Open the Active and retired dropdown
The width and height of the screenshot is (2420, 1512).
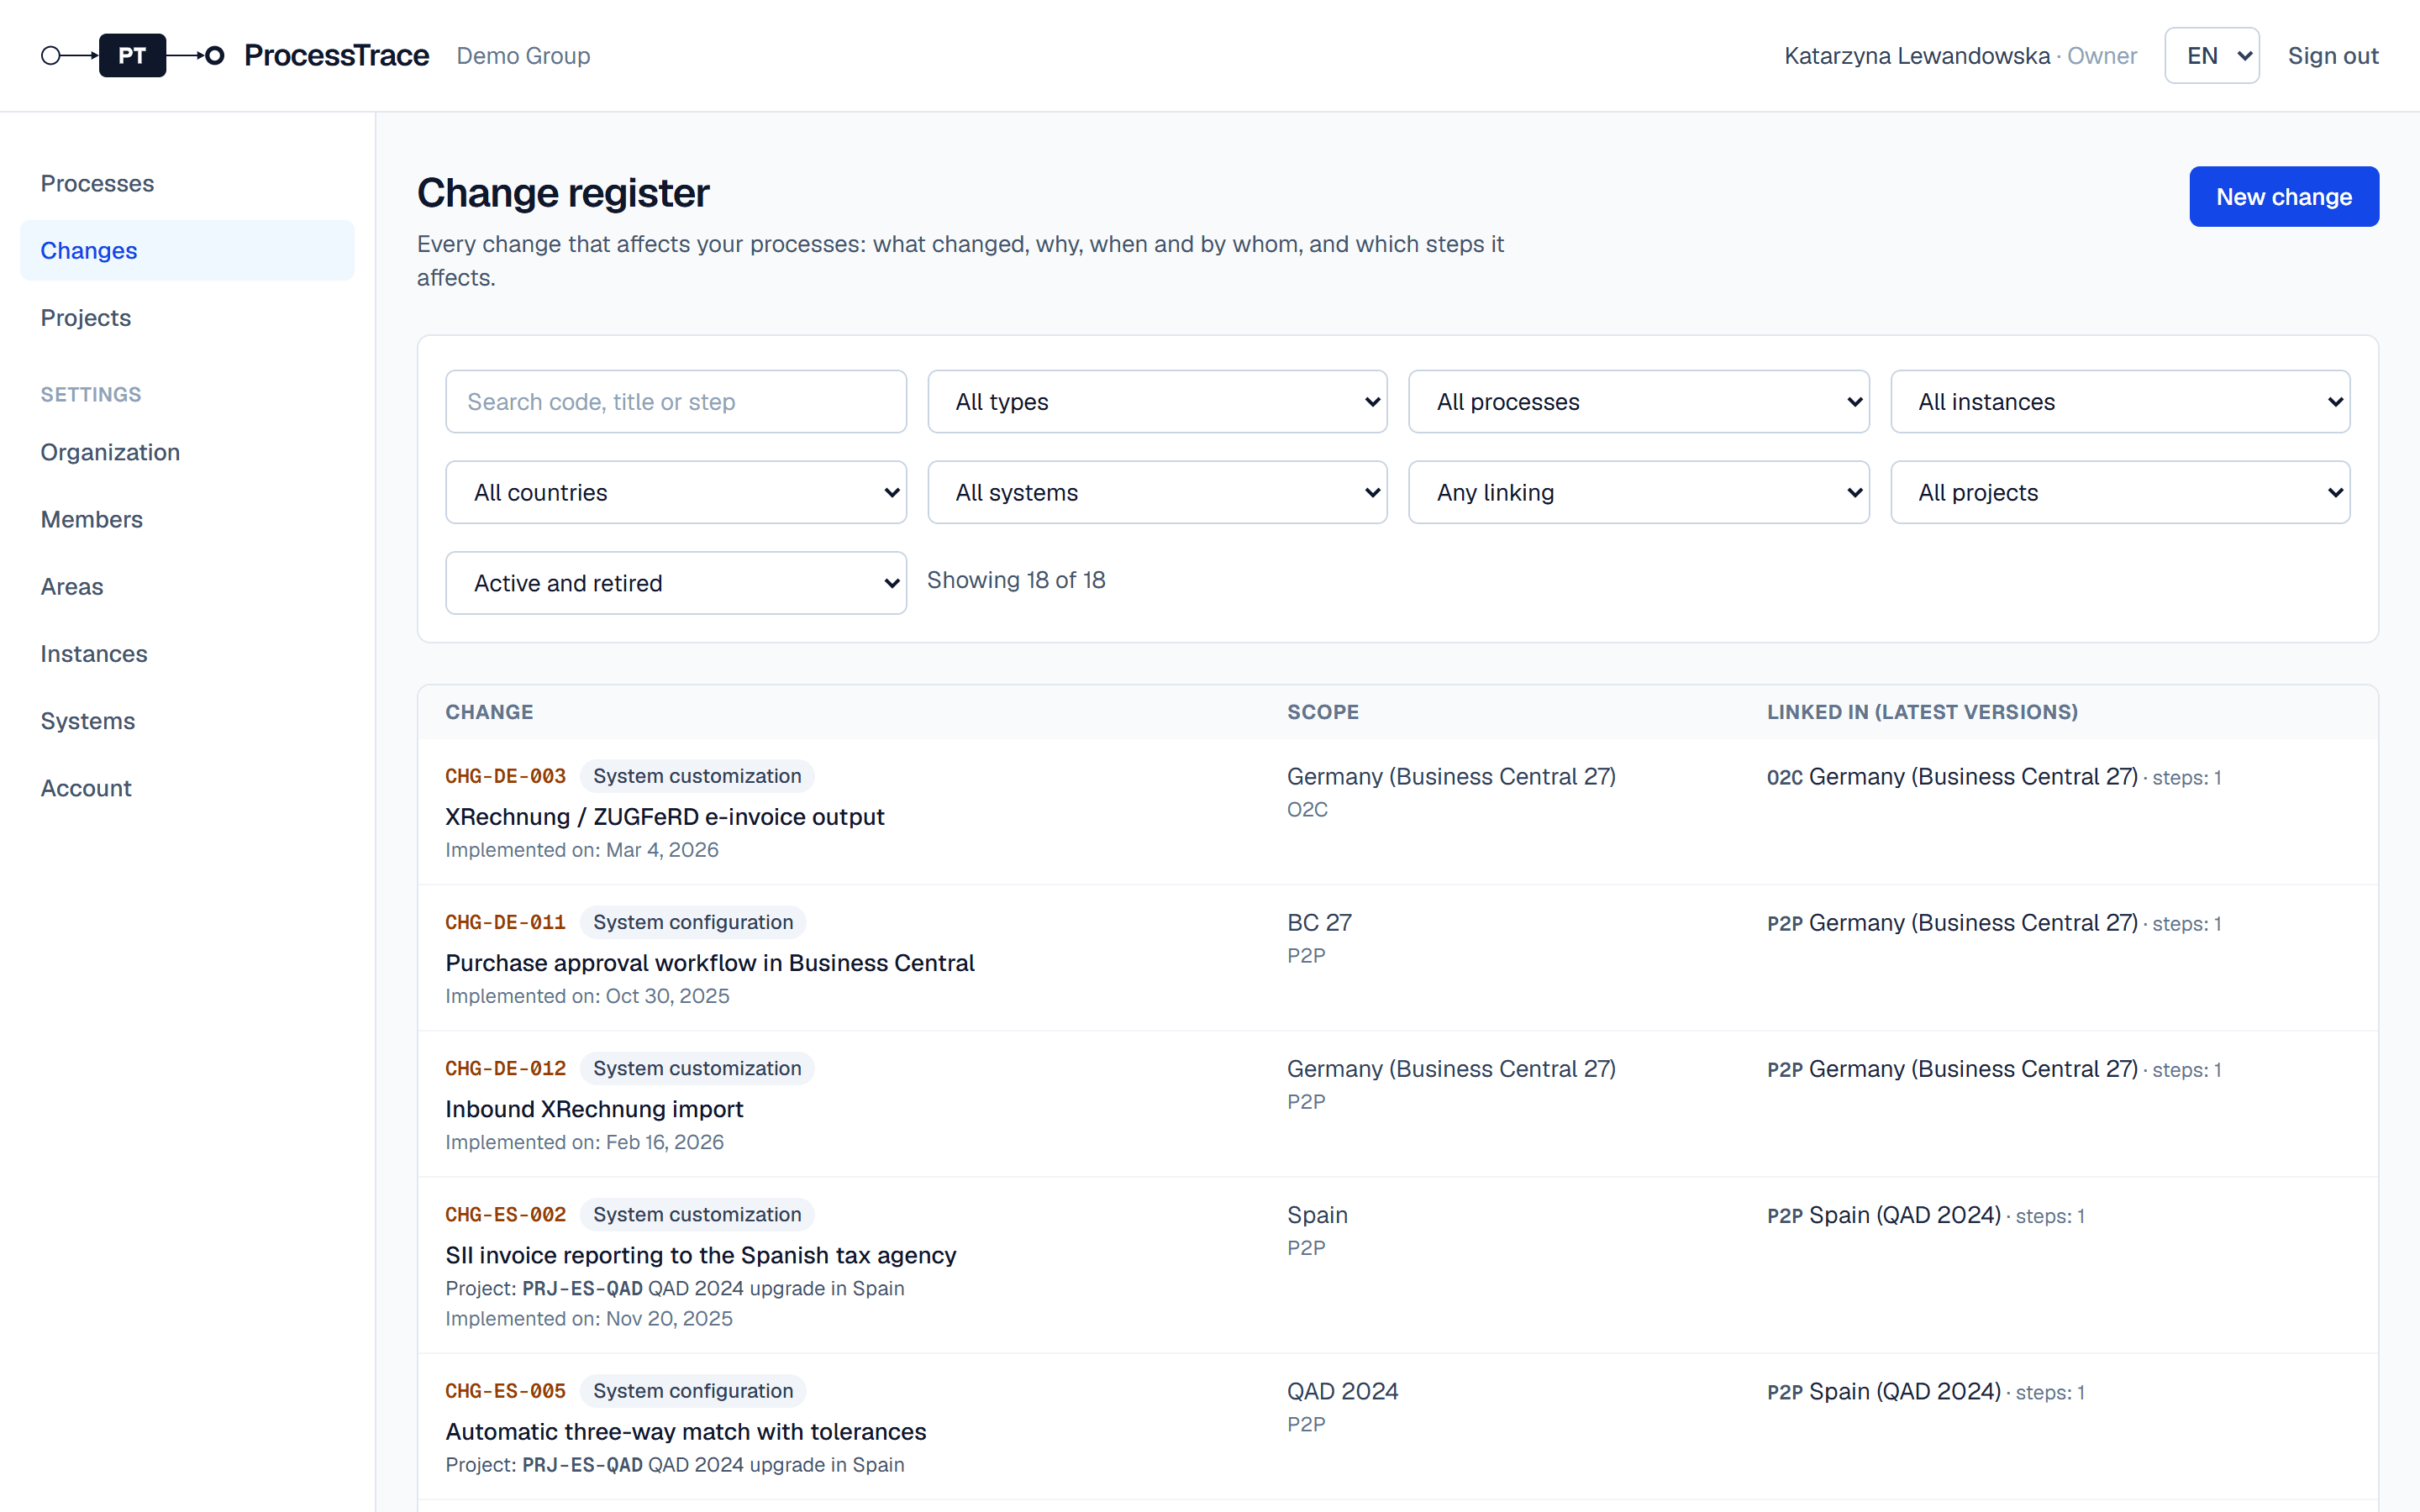tap(676, 583)
